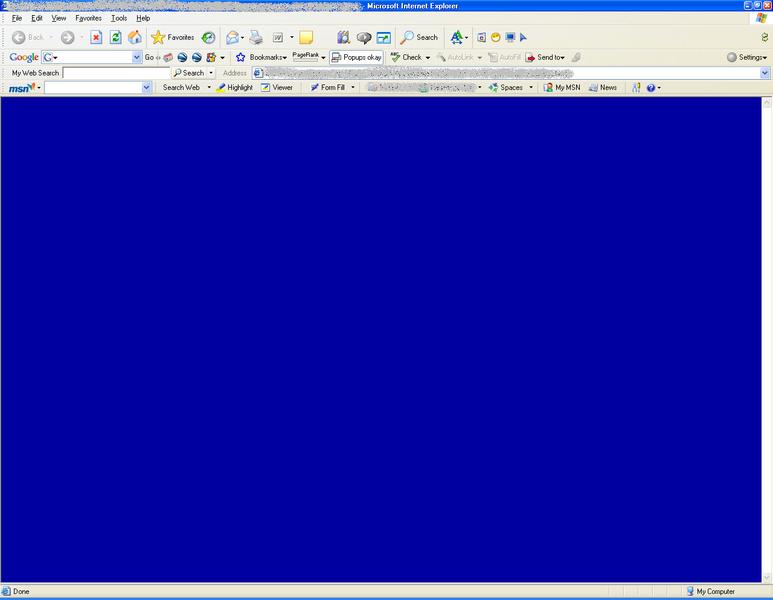Click the yellow sticky note toolbar icon
Screen dimensions: 773x600
[x=306, y=37]
